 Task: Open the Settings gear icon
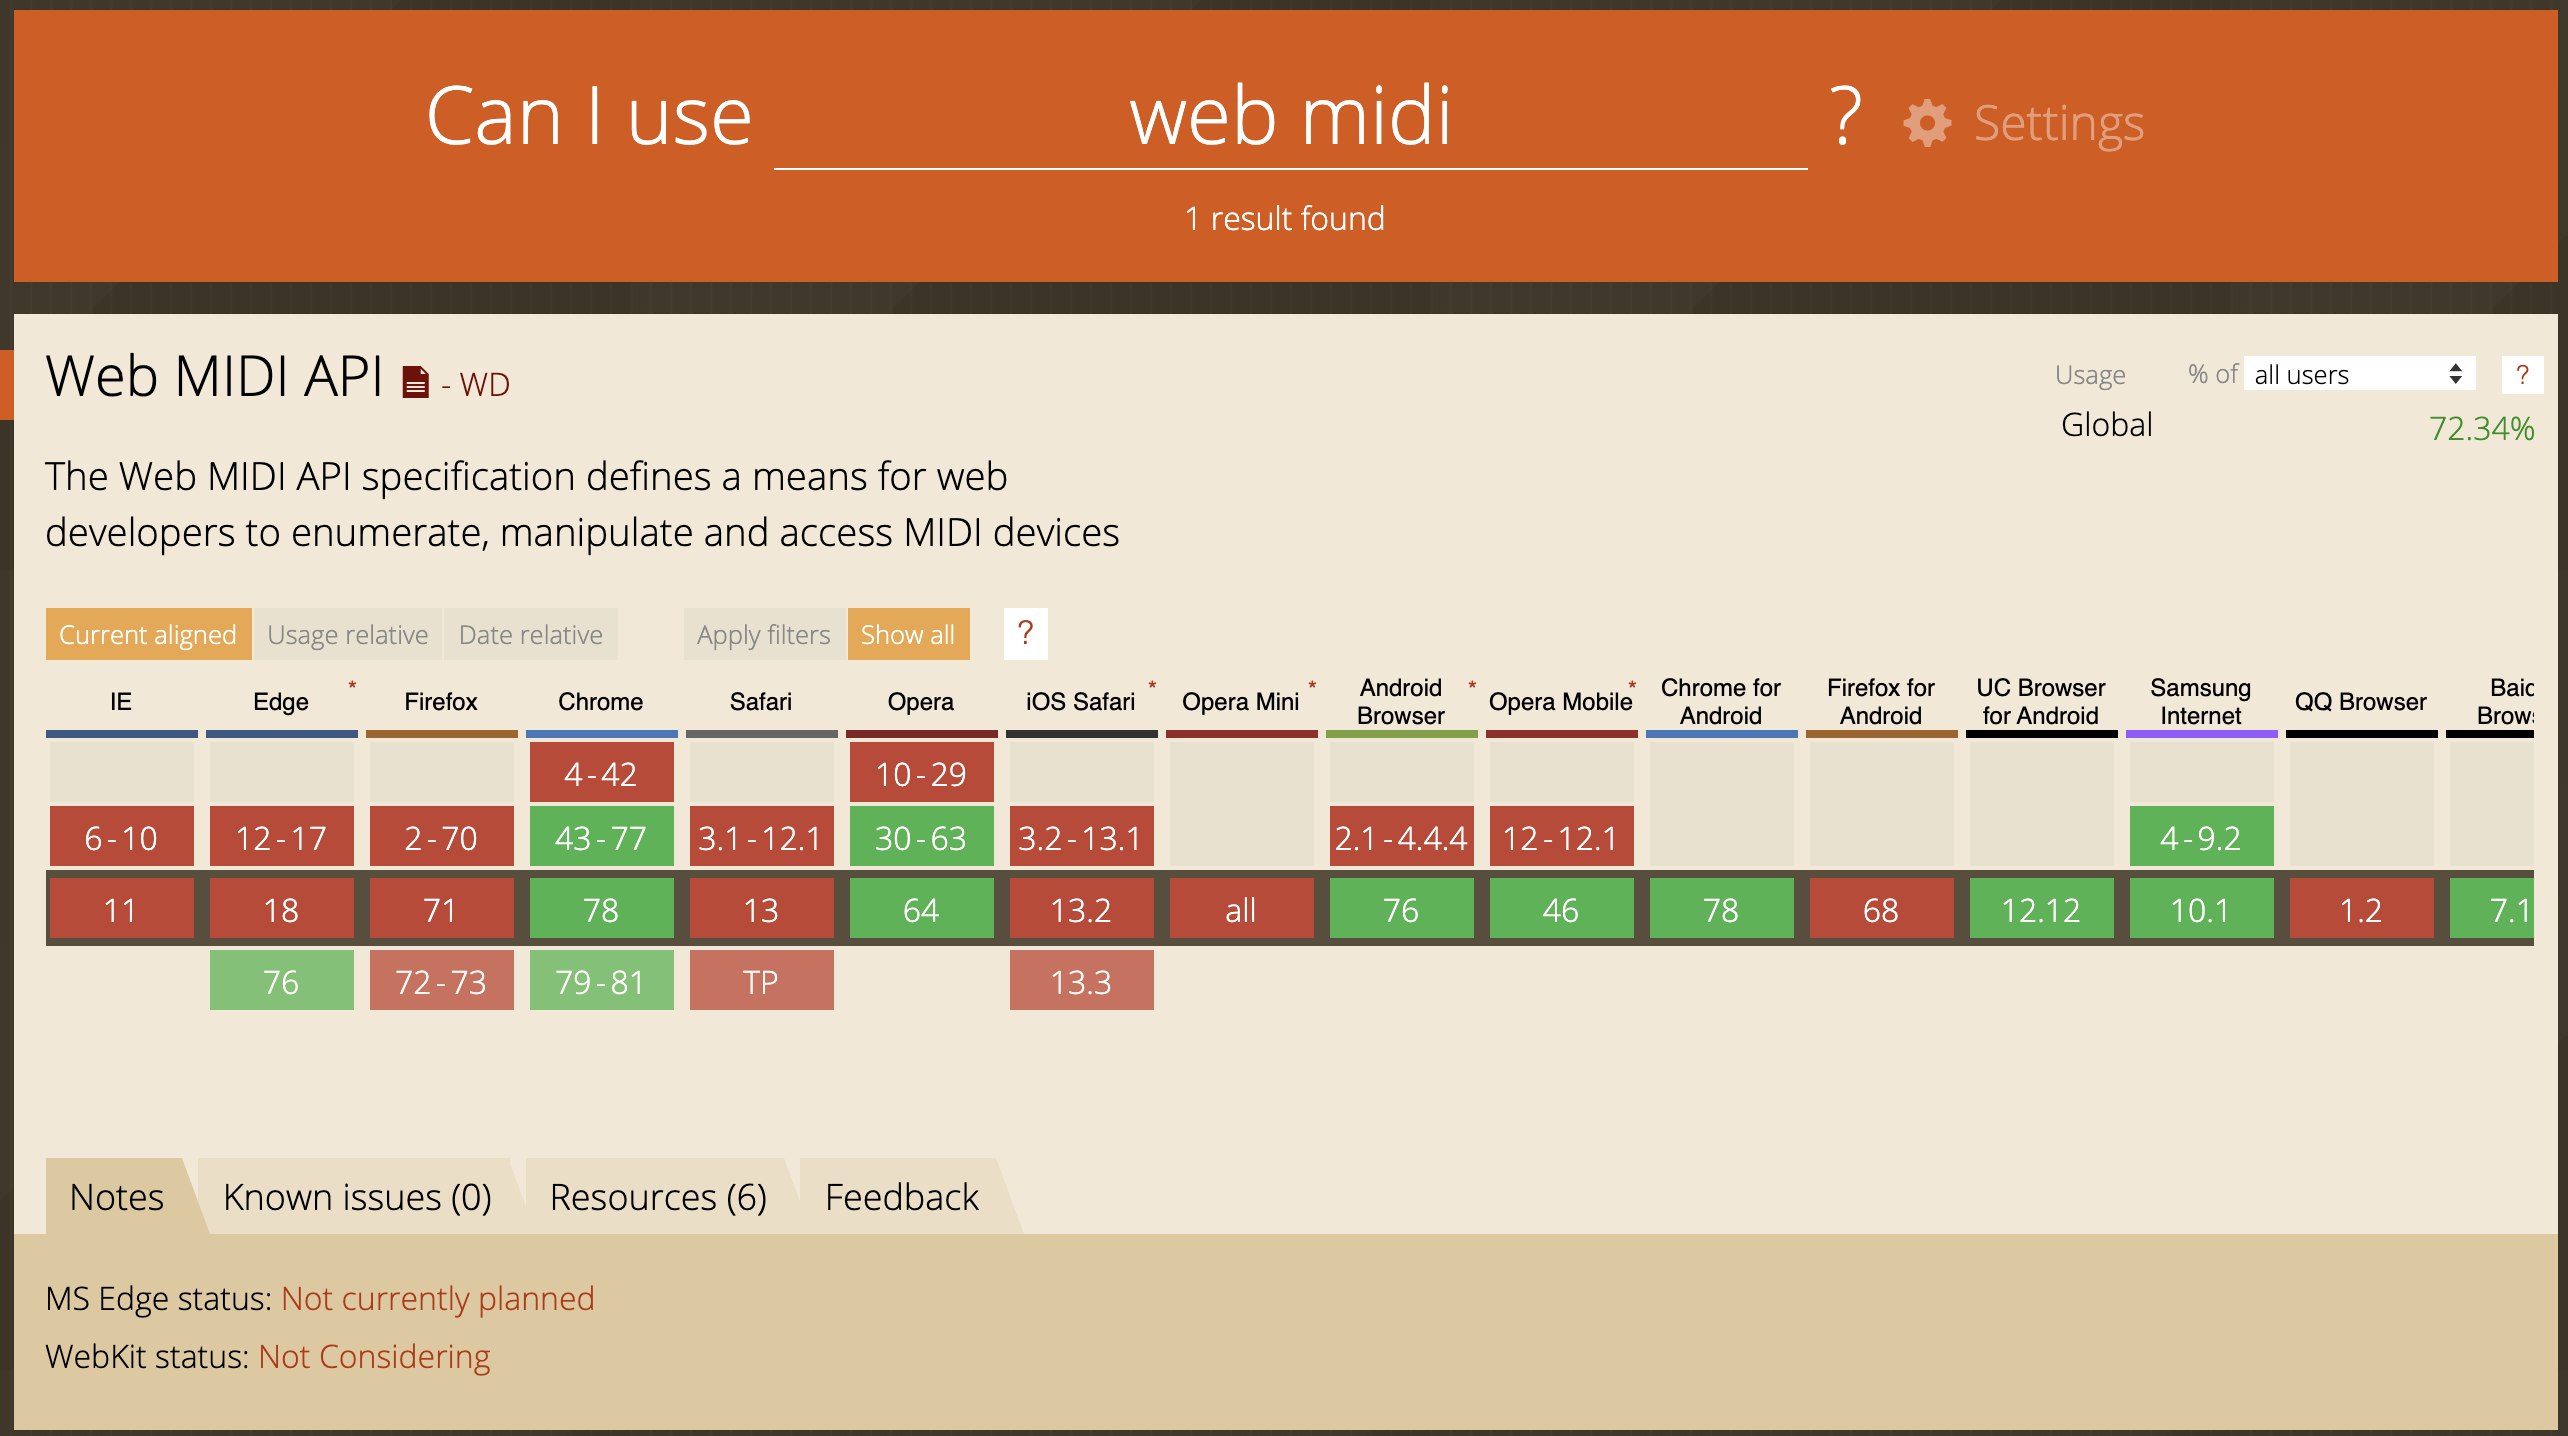point(1927,124)
